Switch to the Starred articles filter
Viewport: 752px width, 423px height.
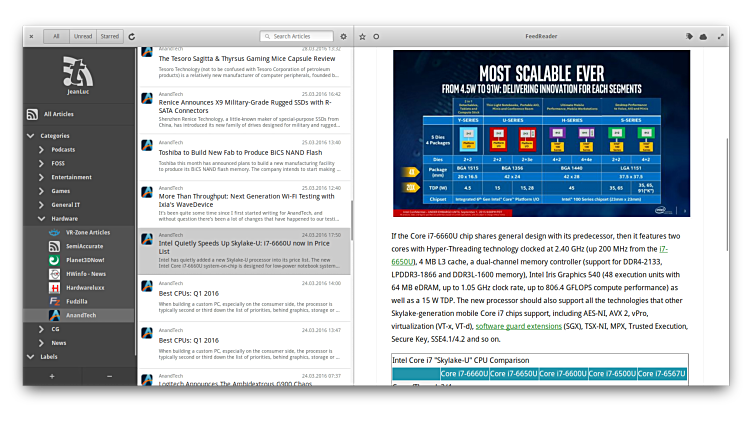[x=109, y=36]
